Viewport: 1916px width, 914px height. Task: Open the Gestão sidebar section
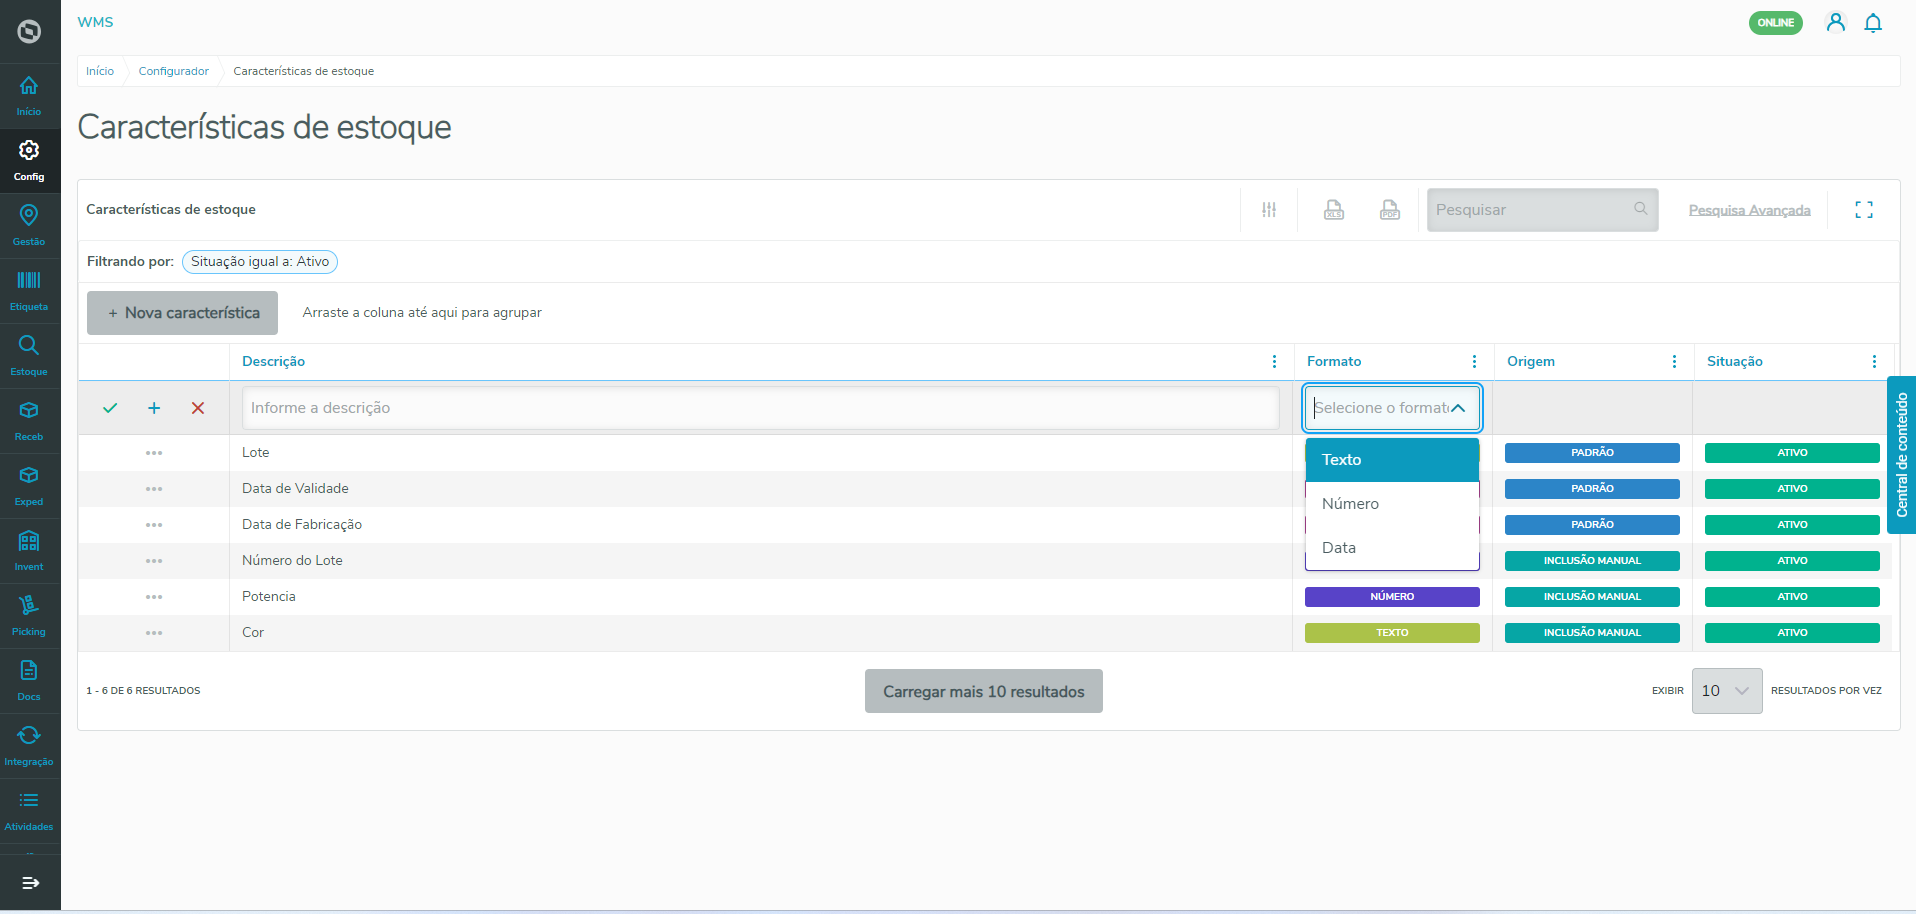pyautogui.click(x=29, y=226)
